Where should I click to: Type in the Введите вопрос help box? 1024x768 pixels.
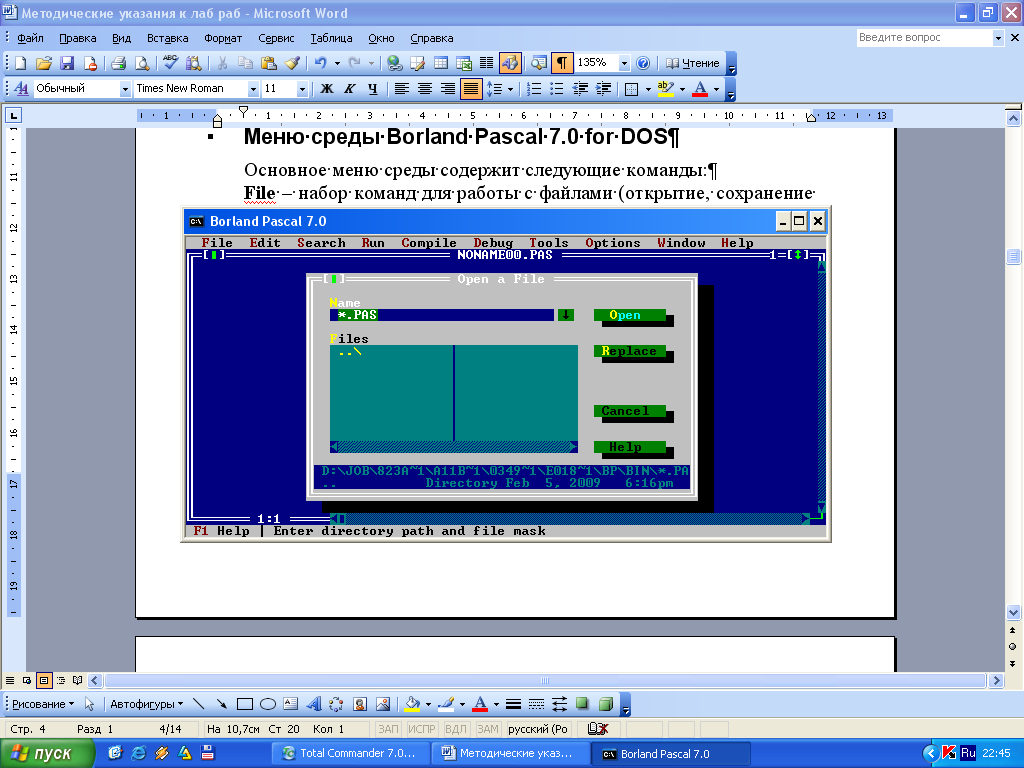click(x=923, y=38)
